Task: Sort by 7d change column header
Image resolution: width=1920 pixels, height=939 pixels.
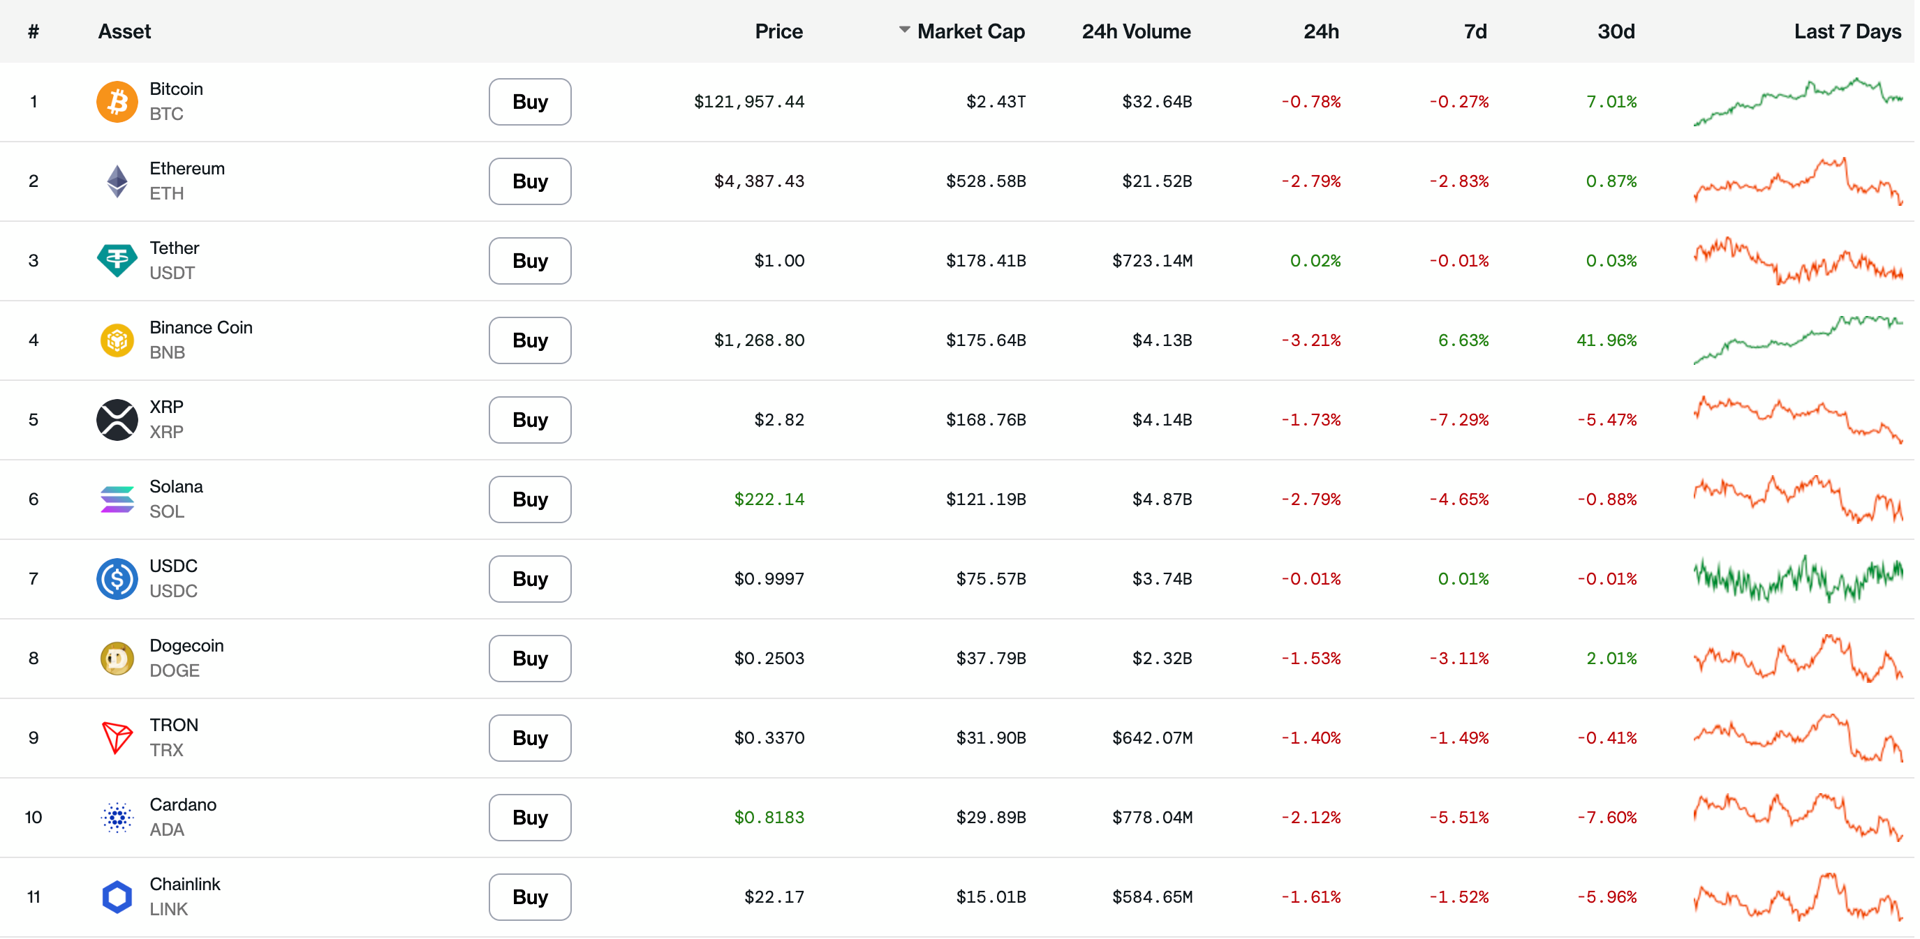Action: pyautogui.click(x=1475, y=32)
